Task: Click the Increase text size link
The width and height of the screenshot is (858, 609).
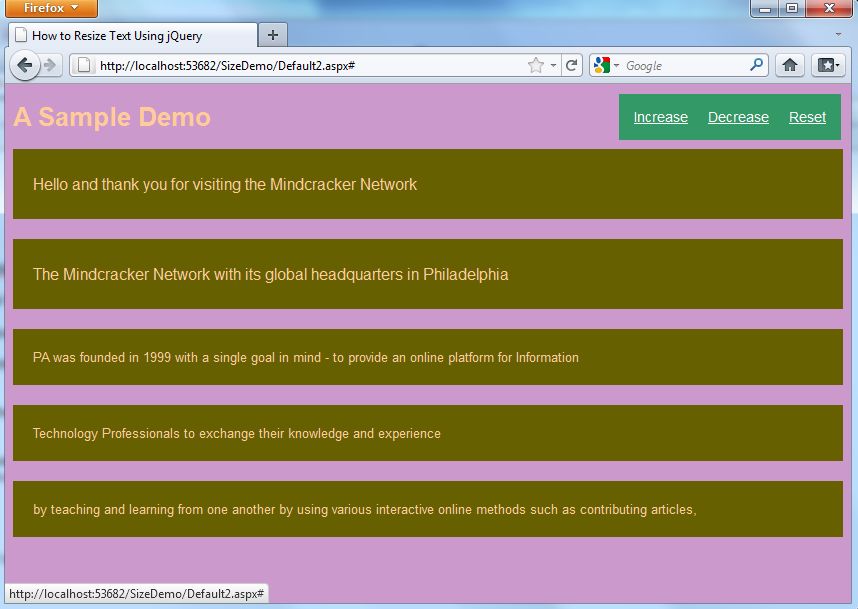Action: tap(660, 117)
